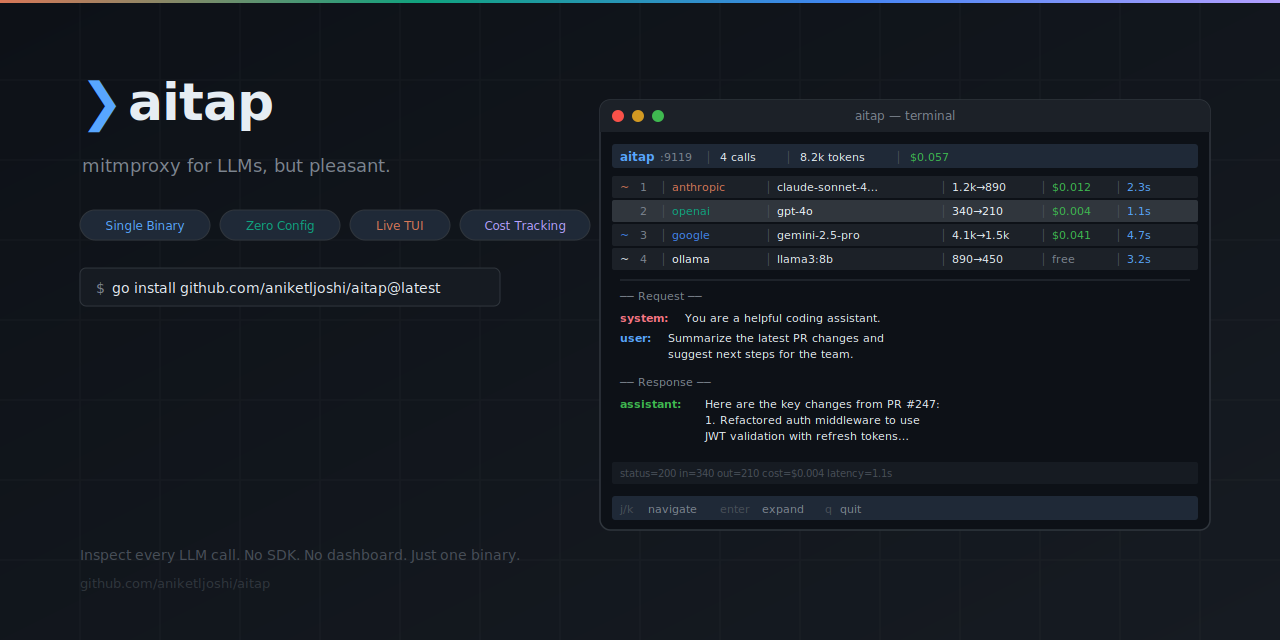Click the q quit hint
This screenshot has height=640, width=1280.
[x=843, y=509]
